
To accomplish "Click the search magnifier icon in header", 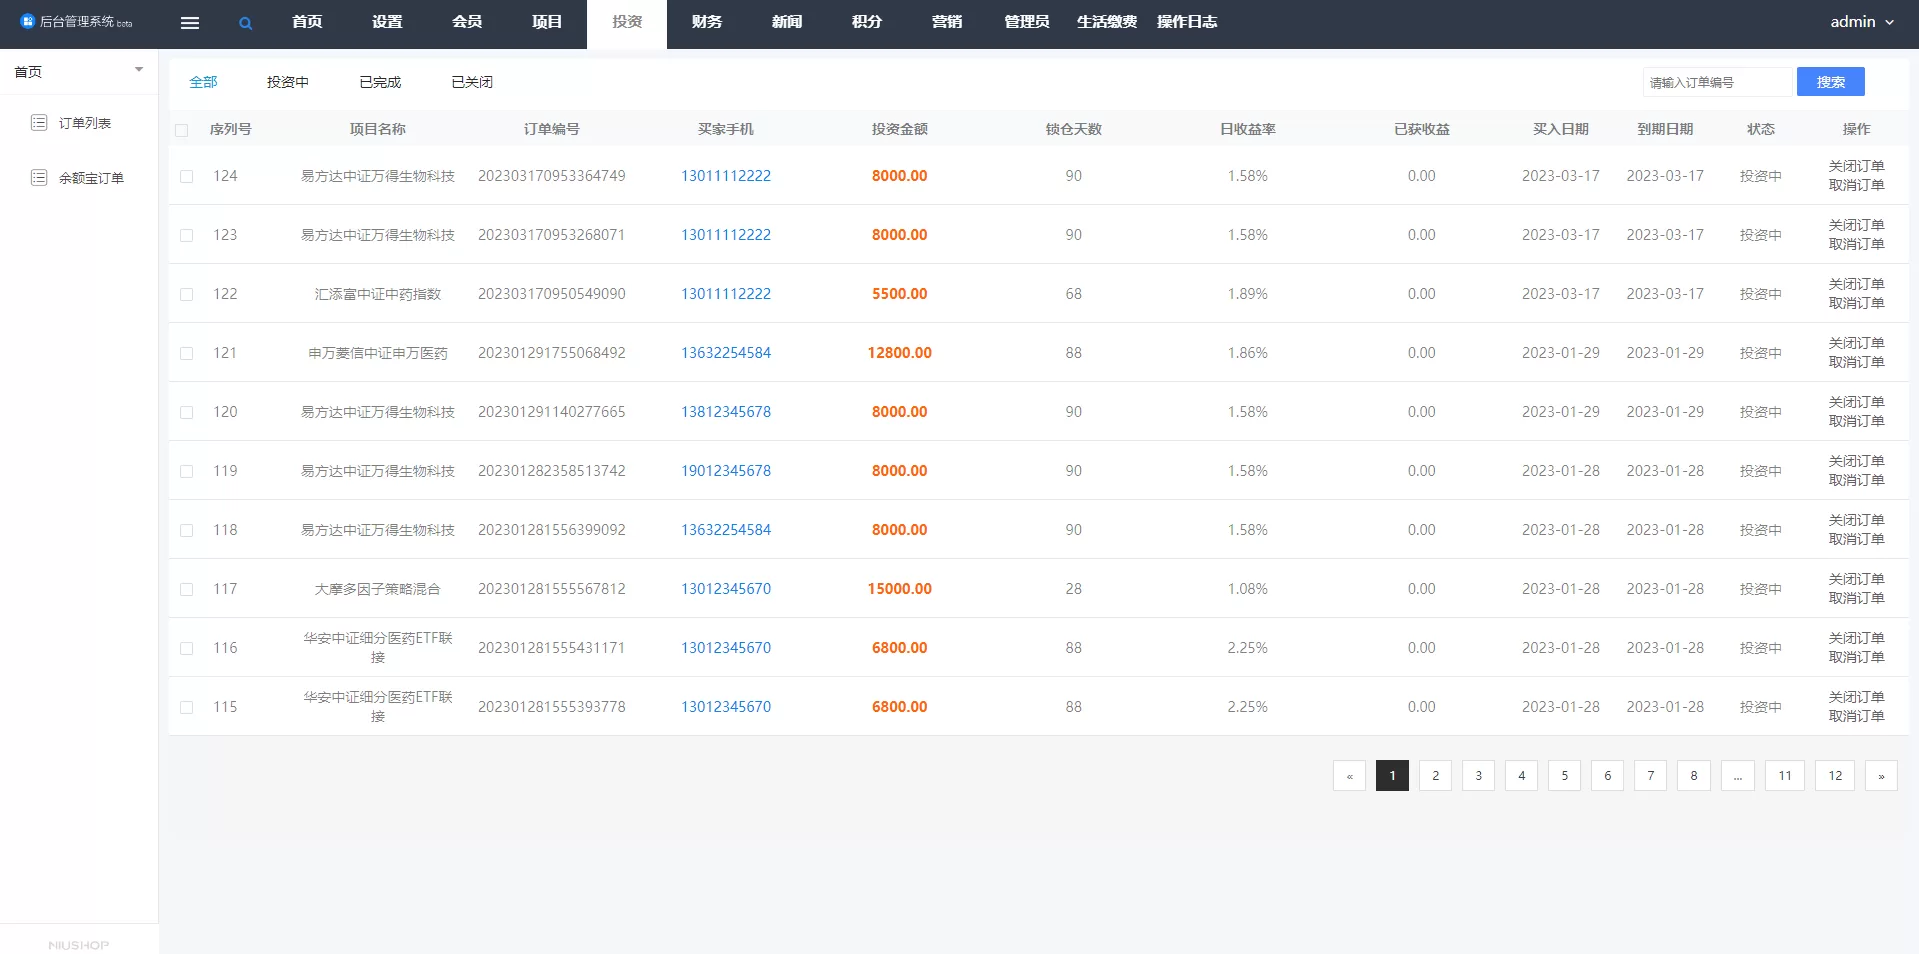I will [x=245, y=23].
